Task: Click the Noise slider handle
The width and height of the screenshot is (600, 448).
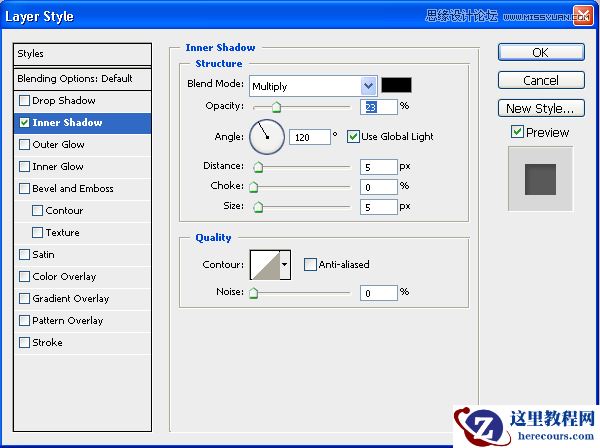Action: (254, 293)
